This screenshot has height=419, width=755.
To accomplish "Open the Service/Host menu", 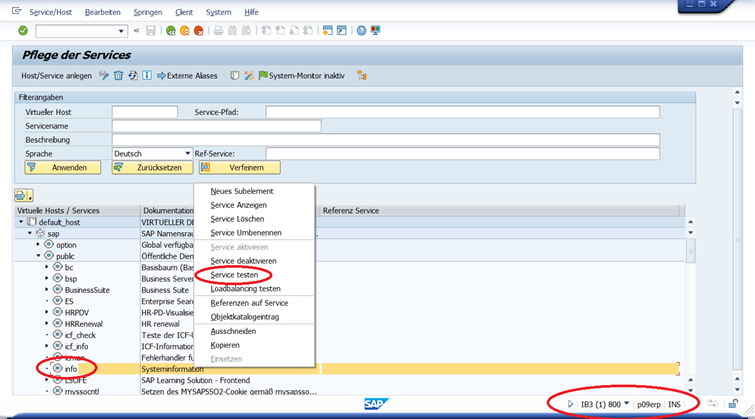I will point(51,12).
